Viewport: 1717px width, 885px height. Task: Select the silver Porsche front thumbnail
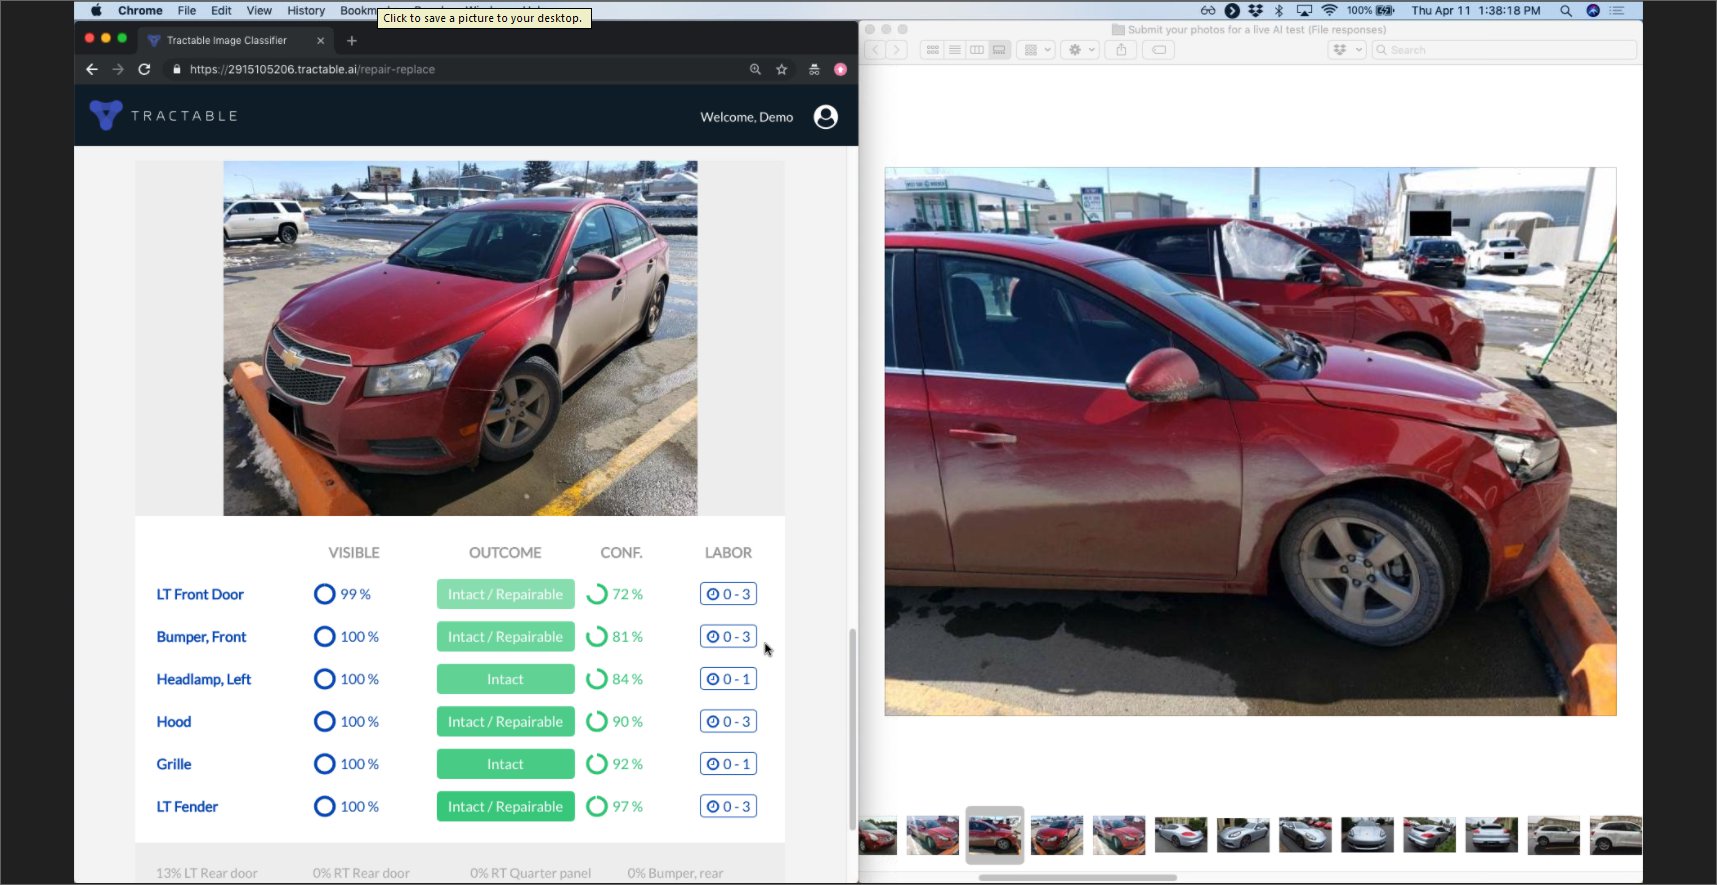pos(1367,835)
